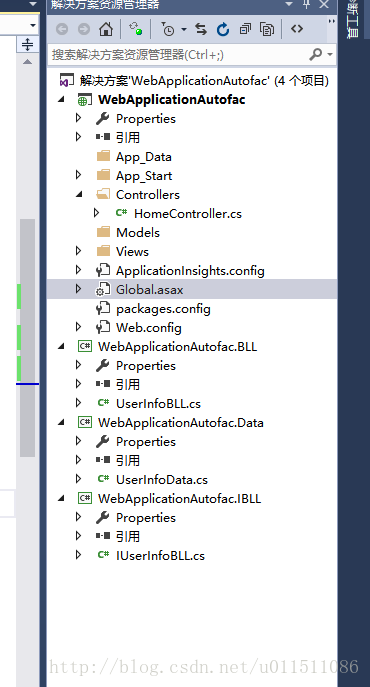Expand UserInfoBLL.cs node
This screenshot has height=687, width=370.
click(x=78, y=403)
